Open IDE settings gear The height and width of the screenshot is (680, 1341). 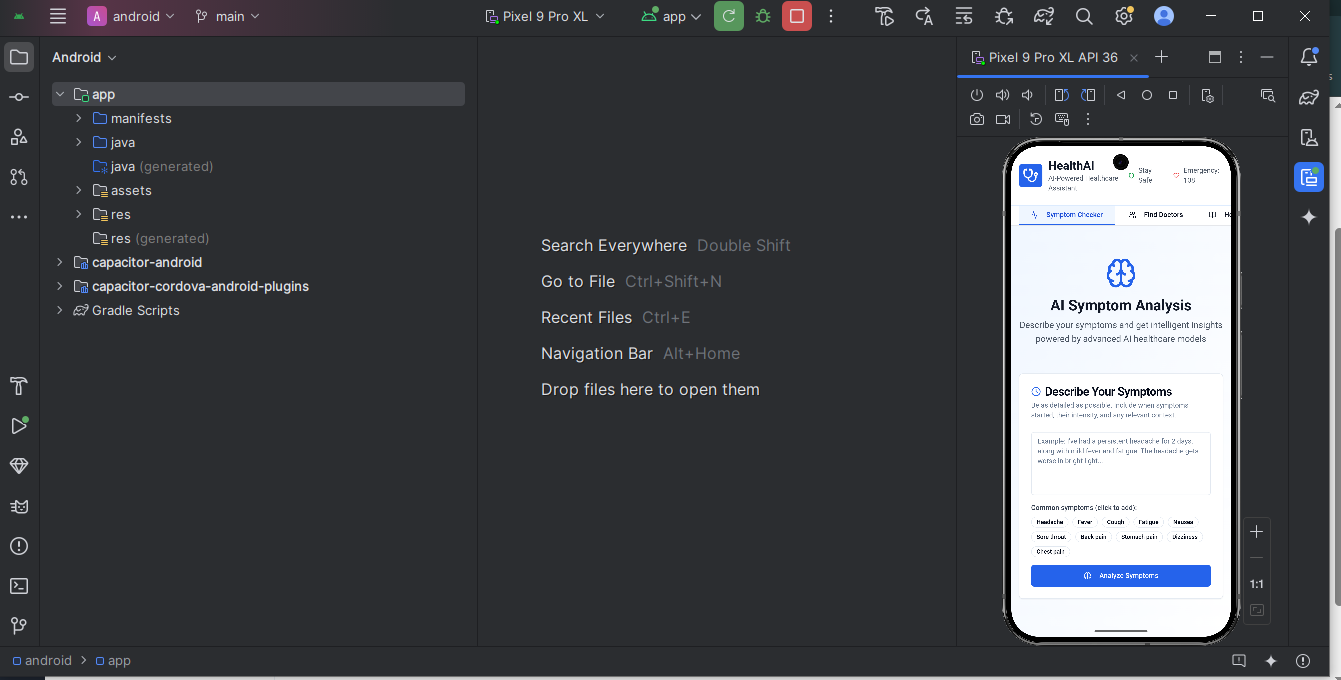click(1124, 16)
